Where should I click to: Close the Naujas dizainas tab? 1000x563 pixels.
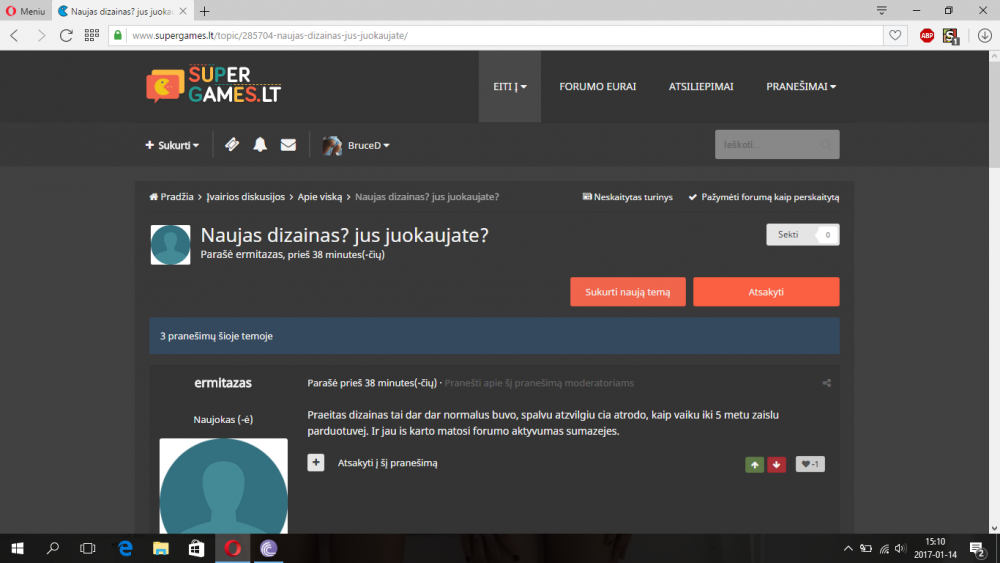pos(183,11)
